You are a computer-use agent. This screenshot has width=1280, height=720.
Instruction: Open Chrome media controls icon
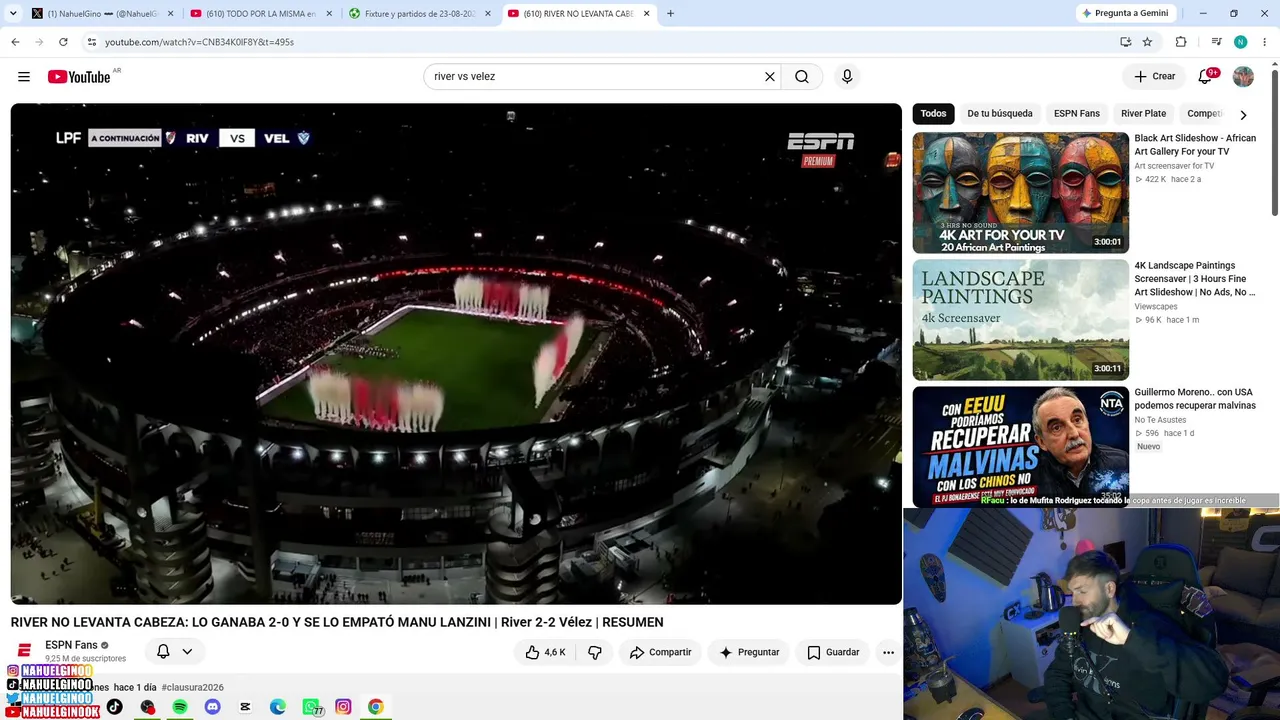point(1216,42)
